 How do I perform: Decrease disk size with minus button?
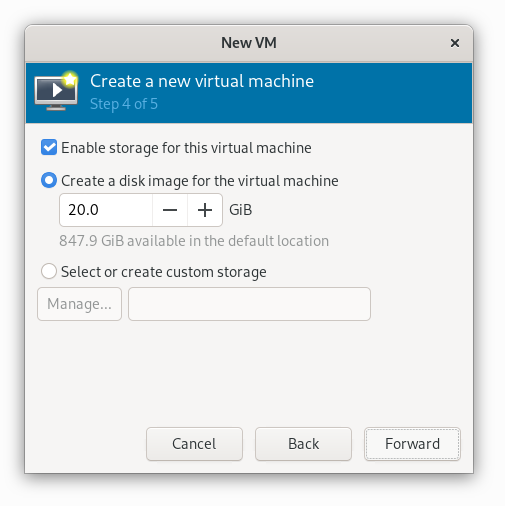coord(170,210)
